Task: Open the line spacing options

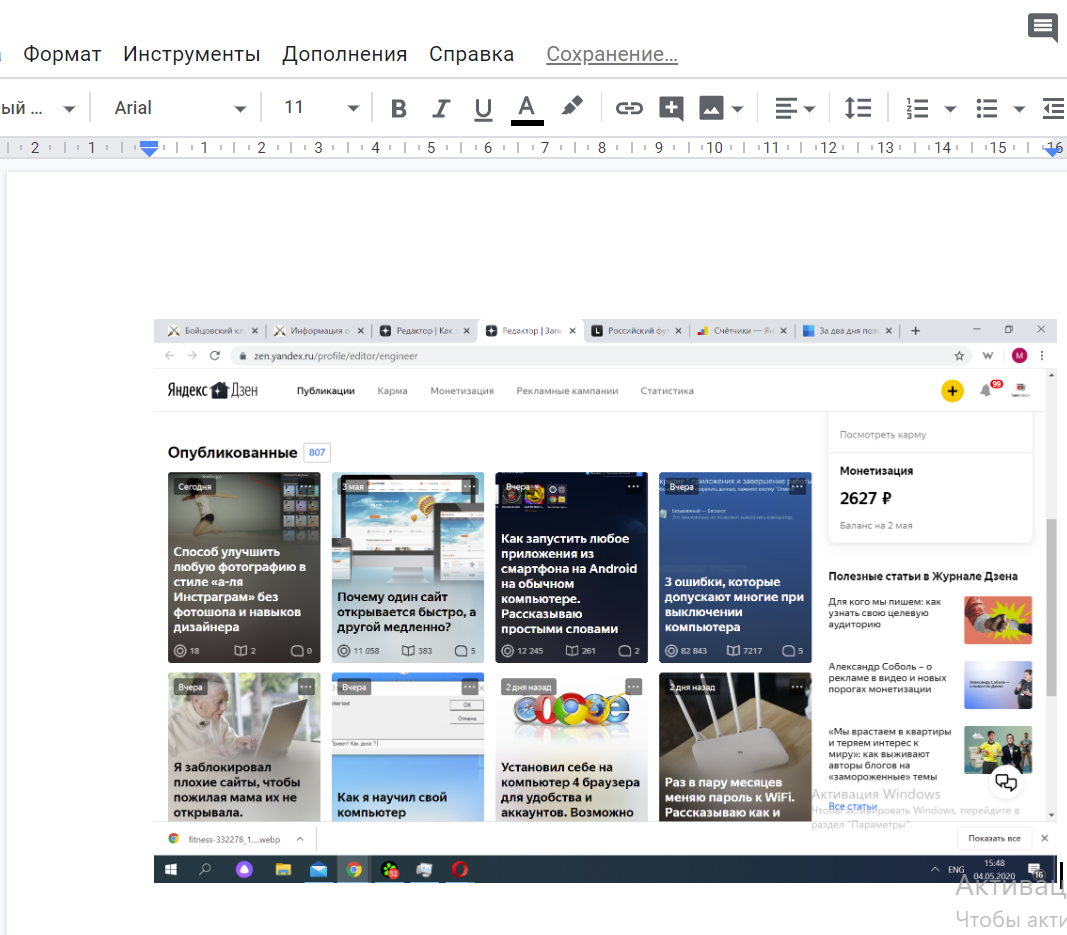Action: [858, 108]
